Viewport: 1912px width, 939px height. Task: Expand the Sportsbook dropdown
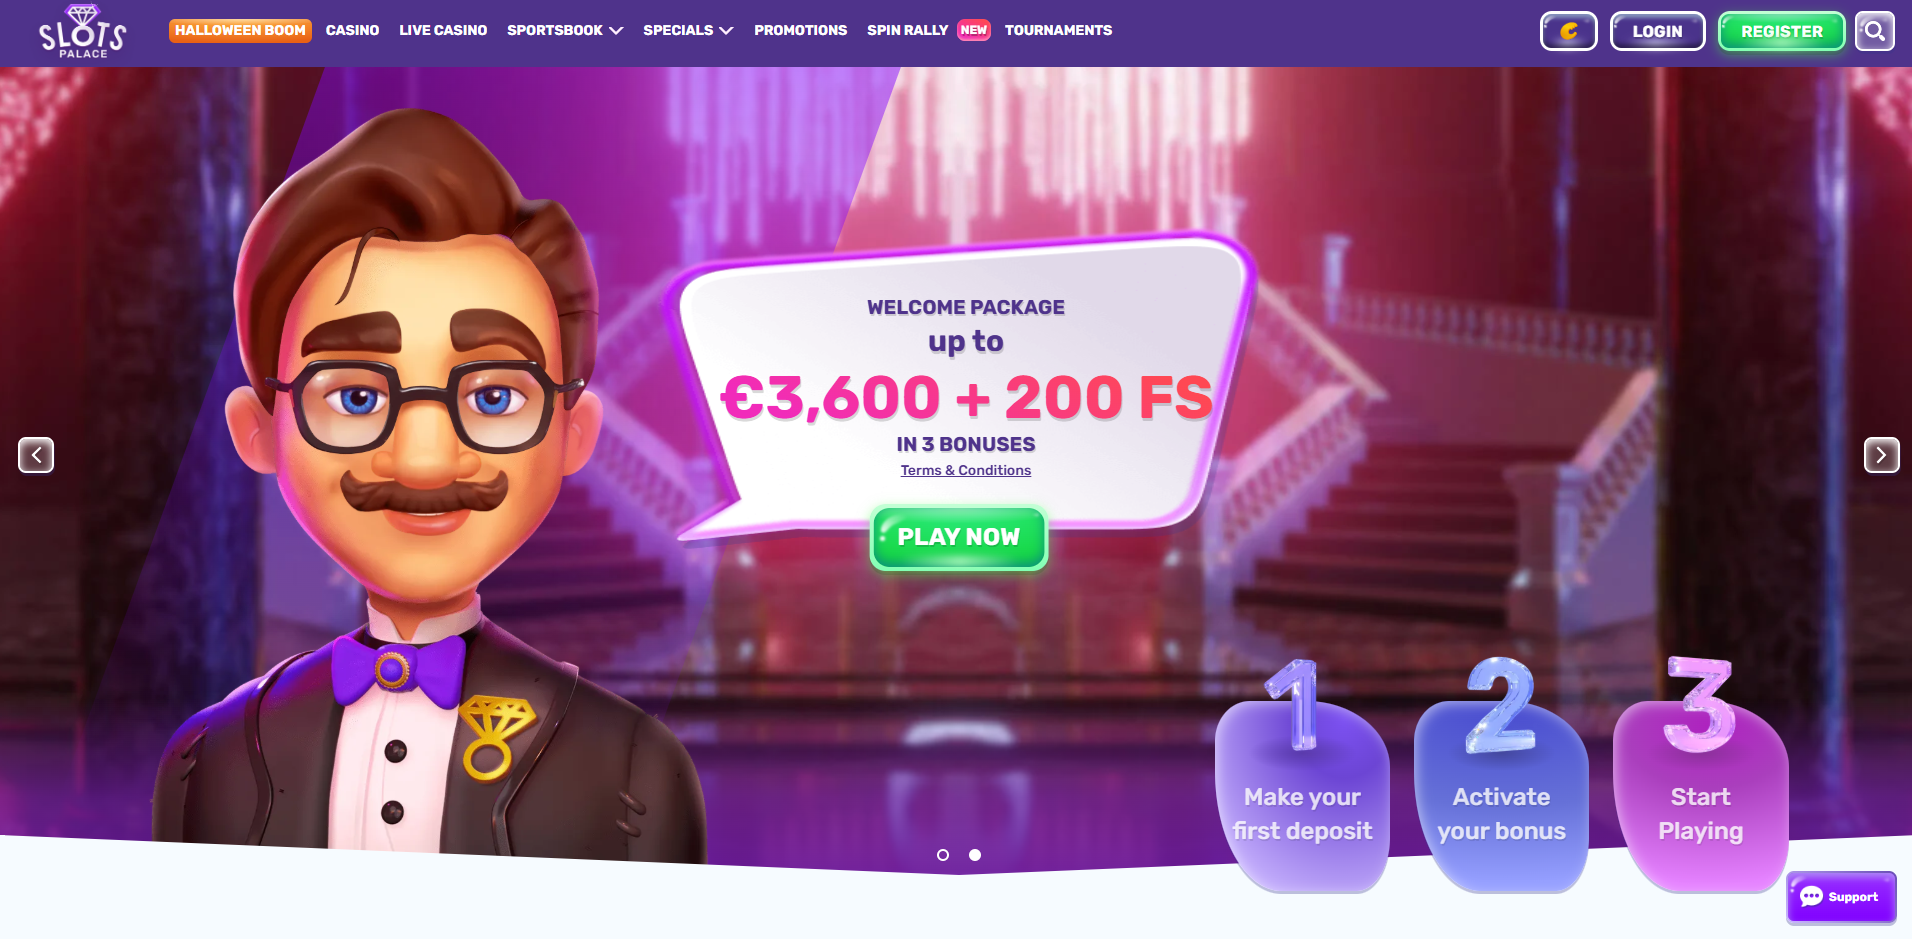(x=565, y=30)
